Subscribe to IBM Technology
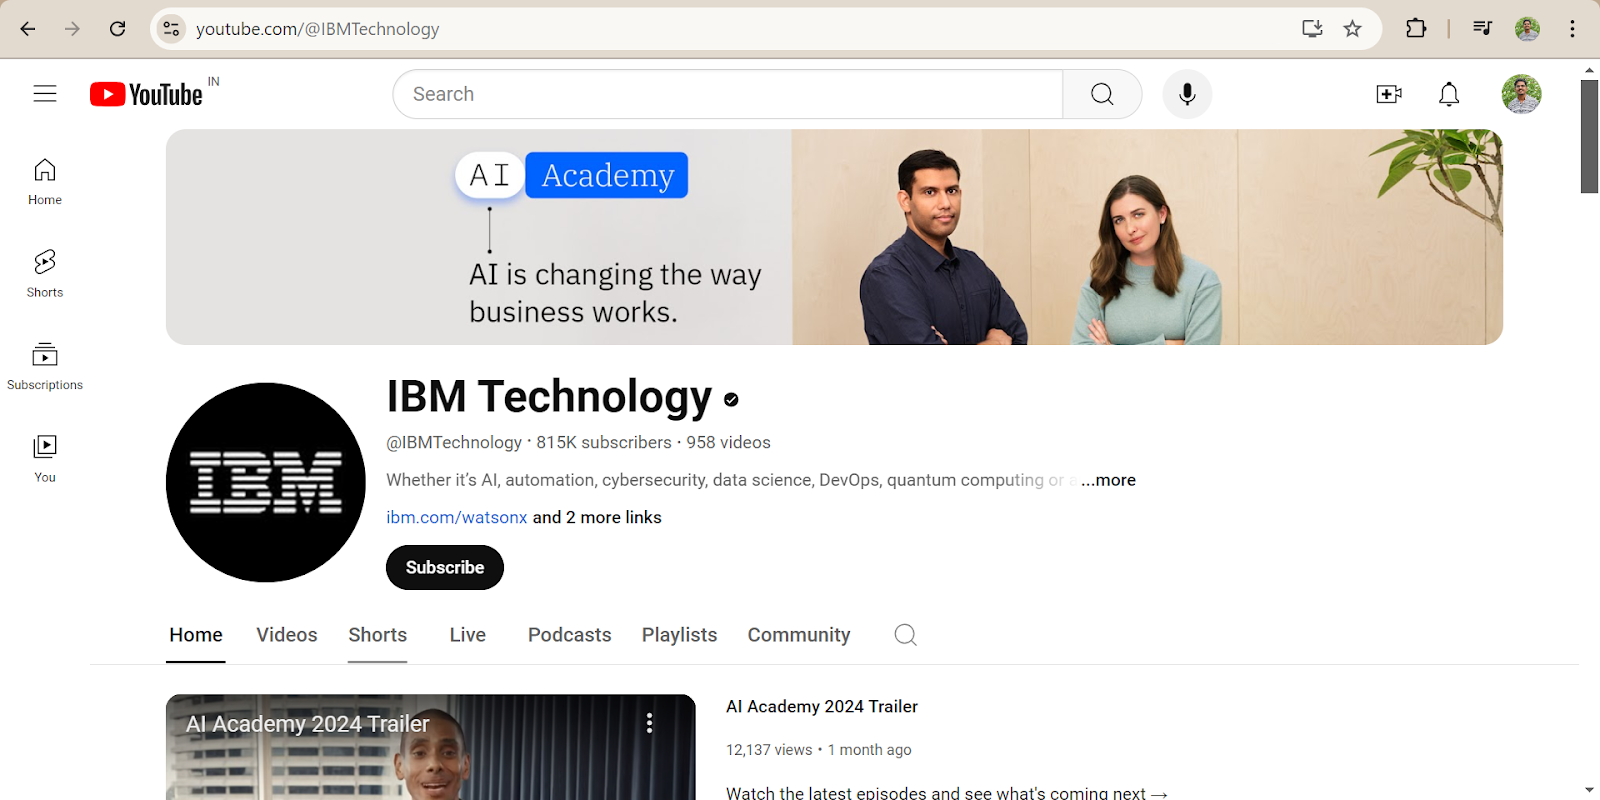Screen dimensions: 1600x800 pos(445,567)
